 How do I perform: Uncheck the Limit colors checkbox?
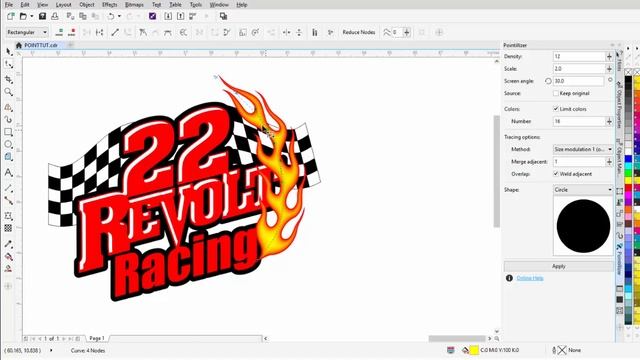click(x=556, y=109)
